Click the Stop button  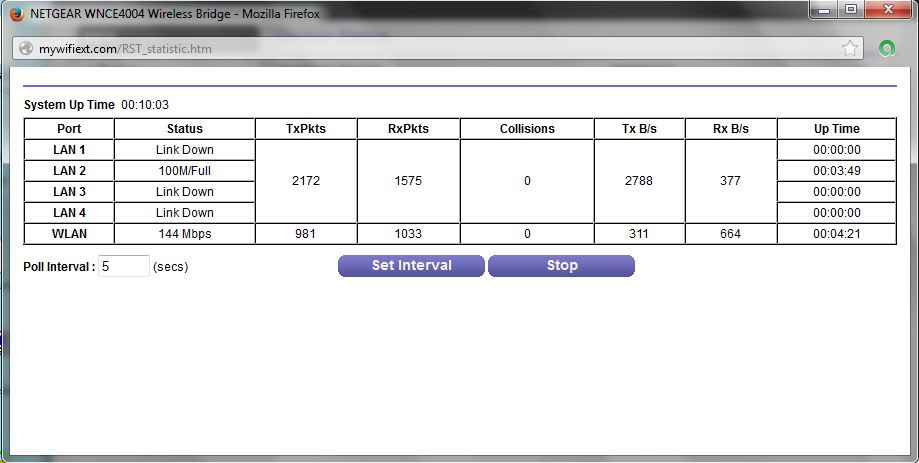point(561,265)
